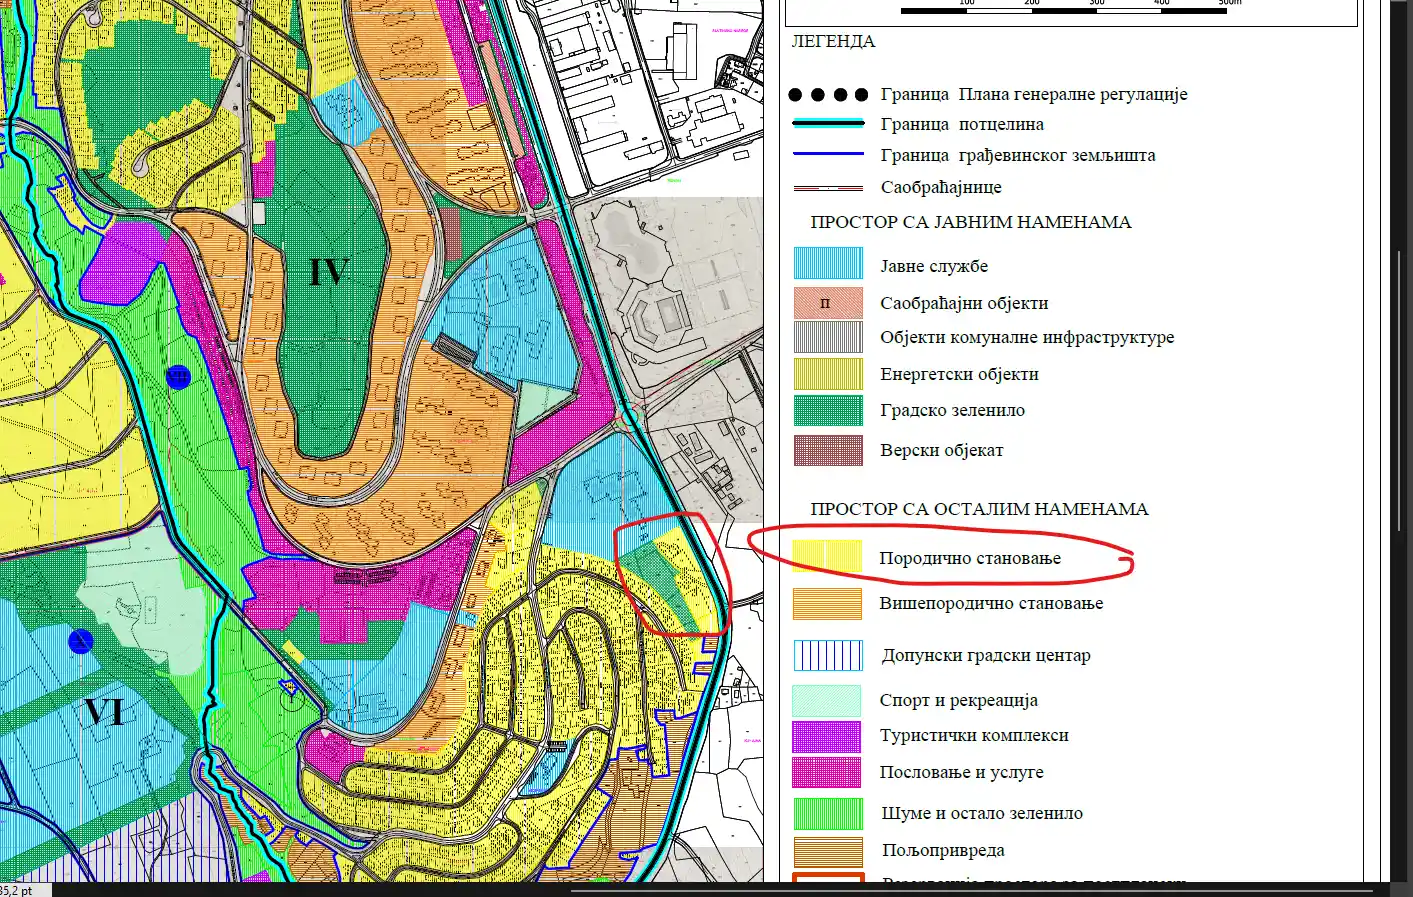The image size is (1413, 897).
Task: Click the magenta Пословање и услуге swatch
Action: click(827, 772)
